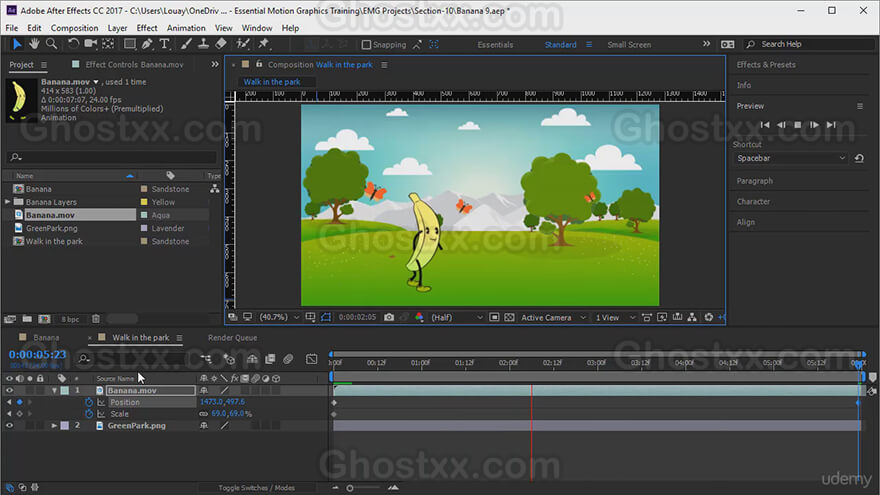Toggle the Scale constrain proportions link

click(x=204, y=414)
